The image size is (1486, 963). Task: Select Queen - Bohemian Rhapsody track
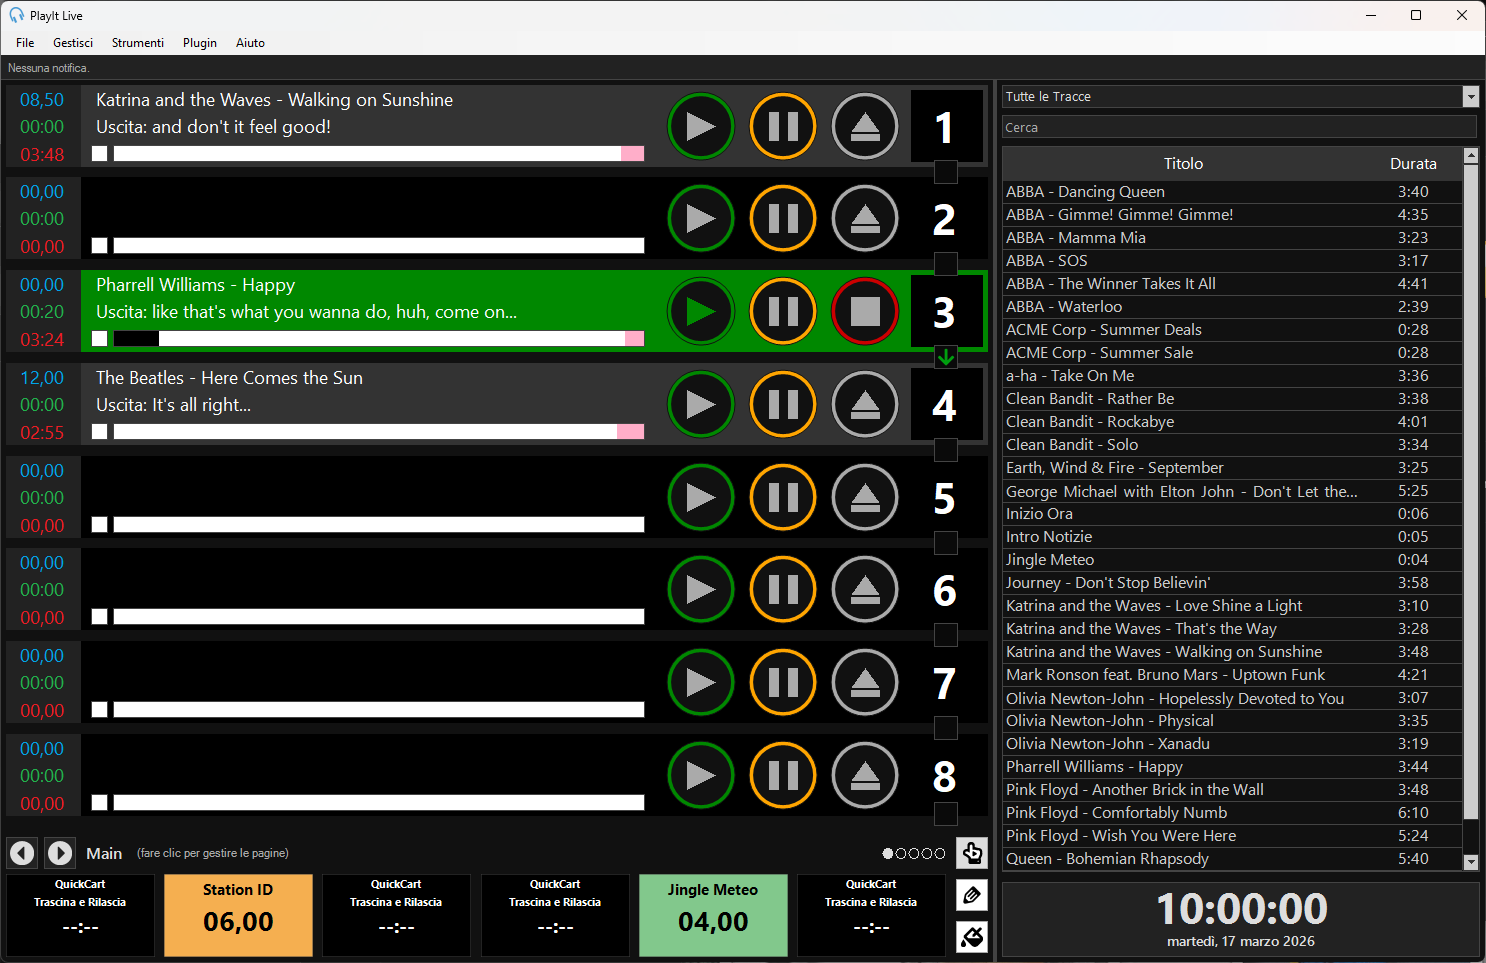(1232, 859)
